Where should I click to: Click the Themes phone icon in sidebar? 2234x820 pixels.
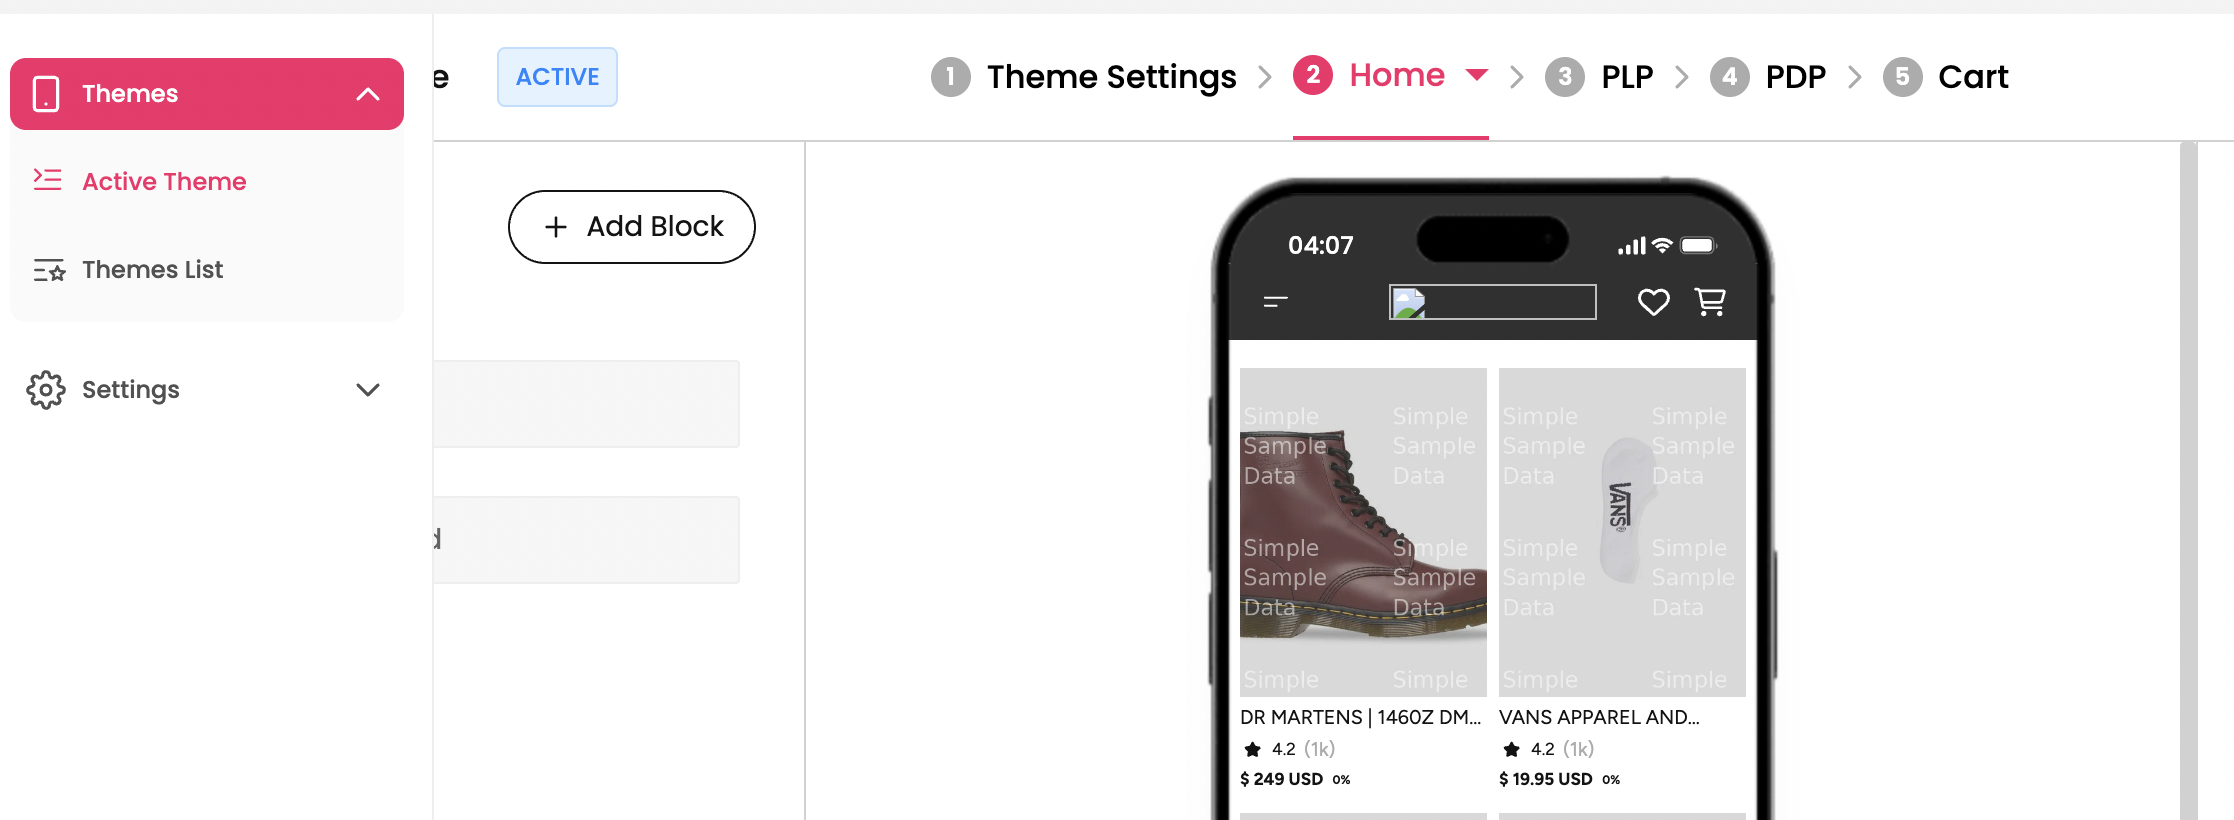[46, 94]
